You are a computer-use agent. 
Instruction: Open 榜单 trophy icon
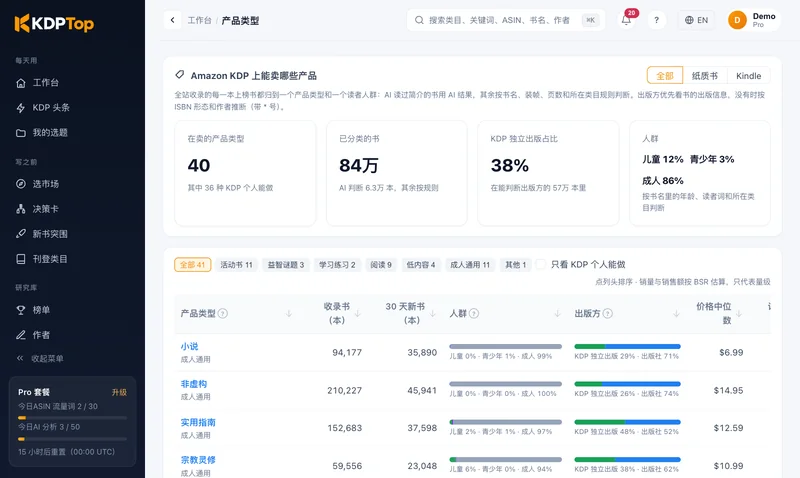click(x=21, y=310)
